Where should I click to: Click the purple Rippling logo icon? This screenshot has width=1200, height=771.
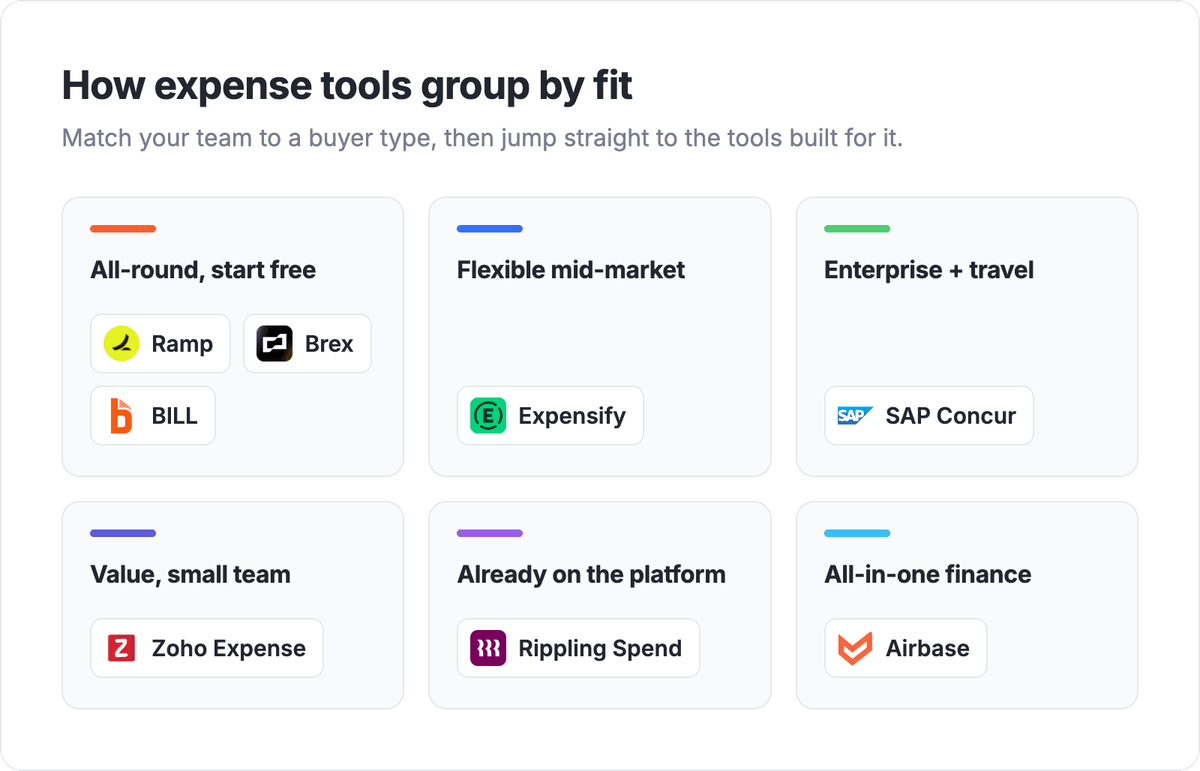488,648
